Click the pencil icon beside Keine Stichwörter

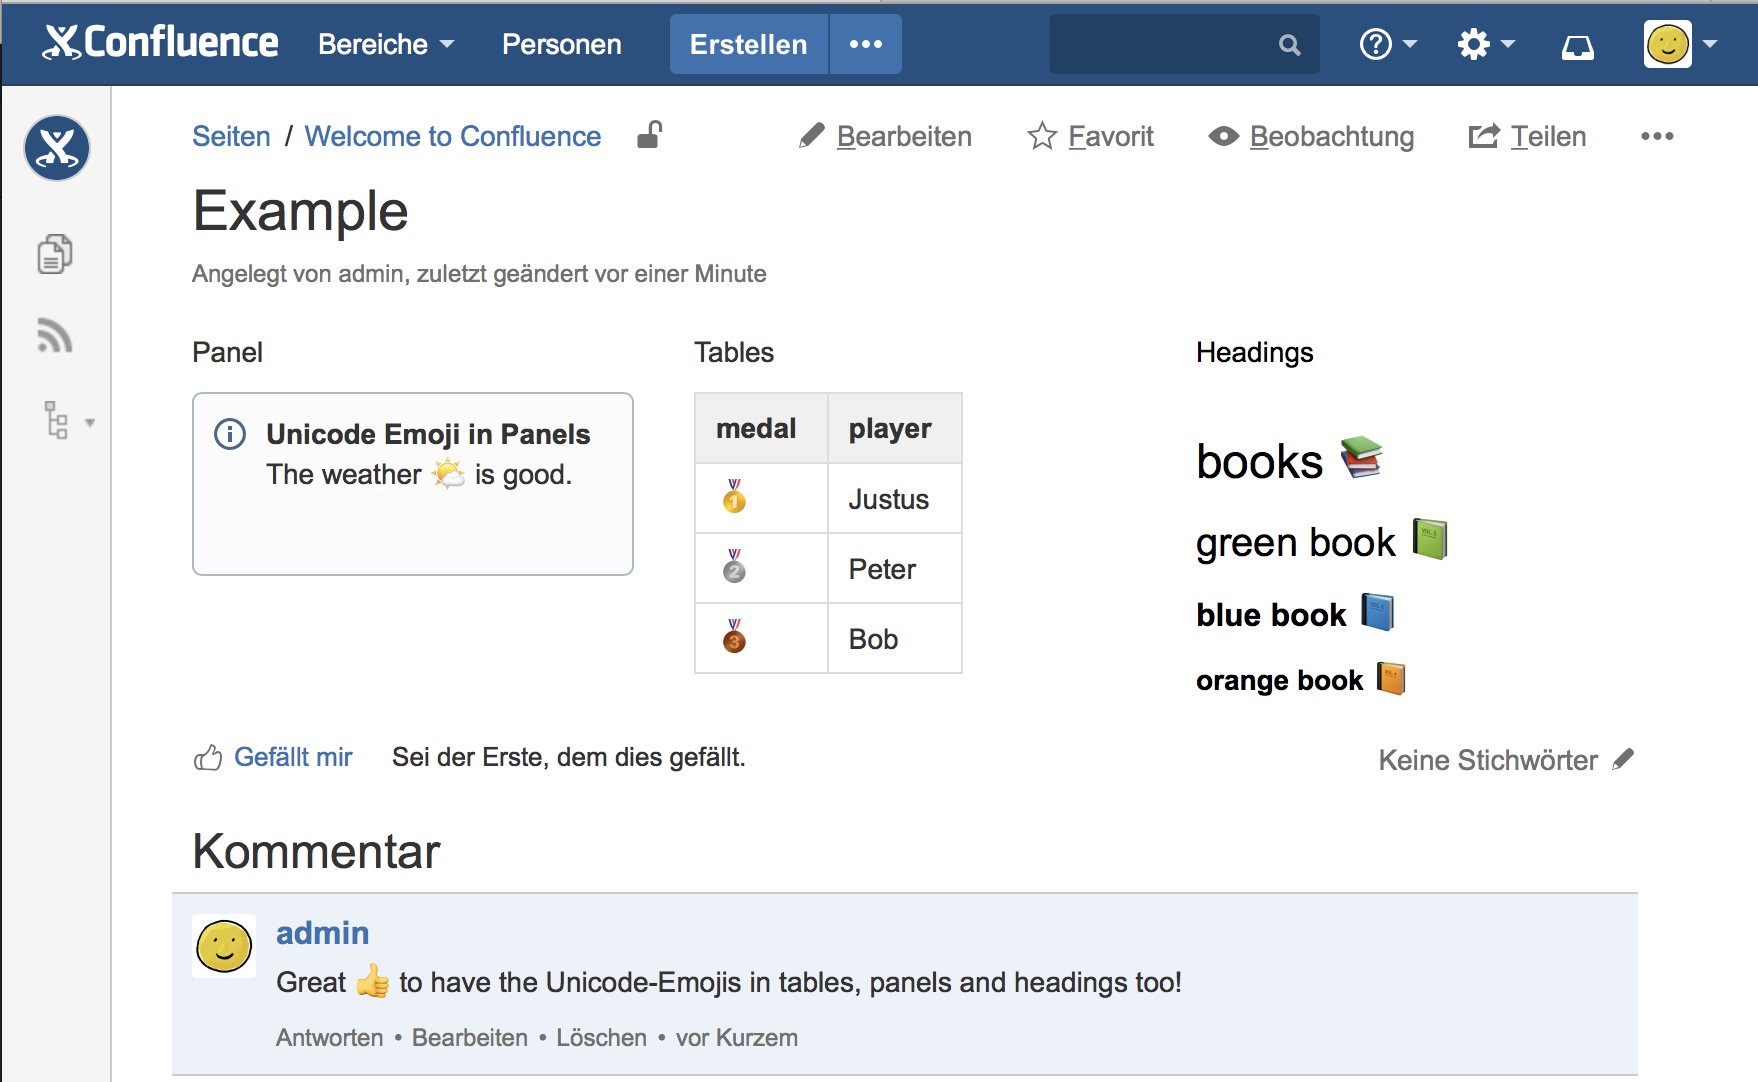(x=1623, y=759)
